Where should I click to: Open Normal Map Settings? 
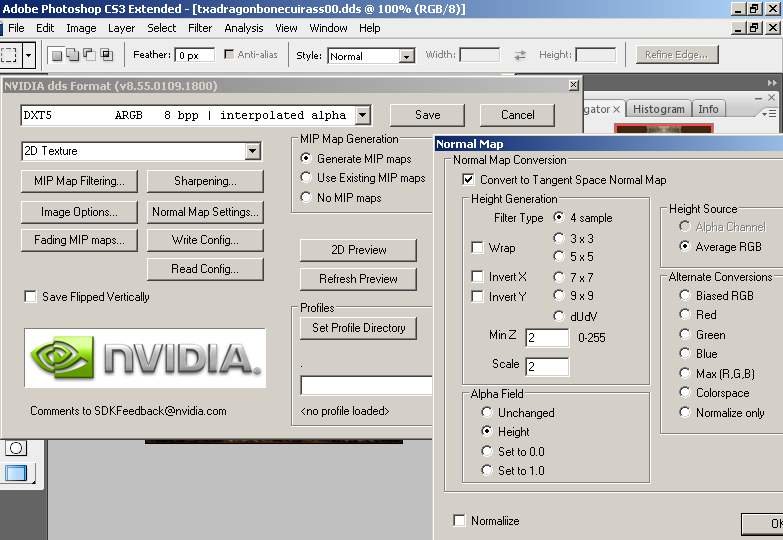pos(205,212)
